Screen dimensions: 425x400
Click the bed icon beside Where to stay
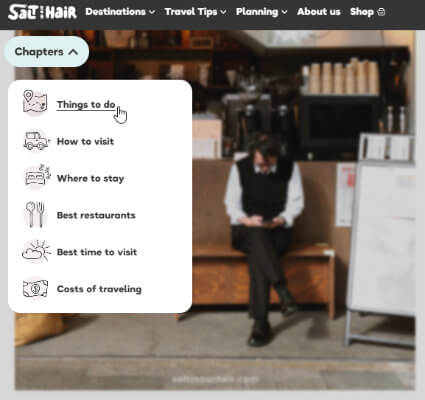37,176
